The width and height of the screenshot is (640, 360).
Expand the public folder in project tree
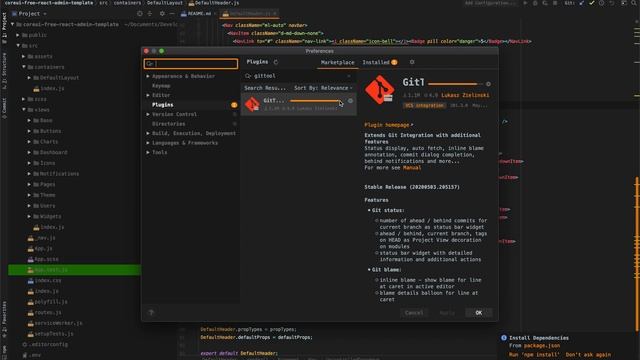(18, 35)
